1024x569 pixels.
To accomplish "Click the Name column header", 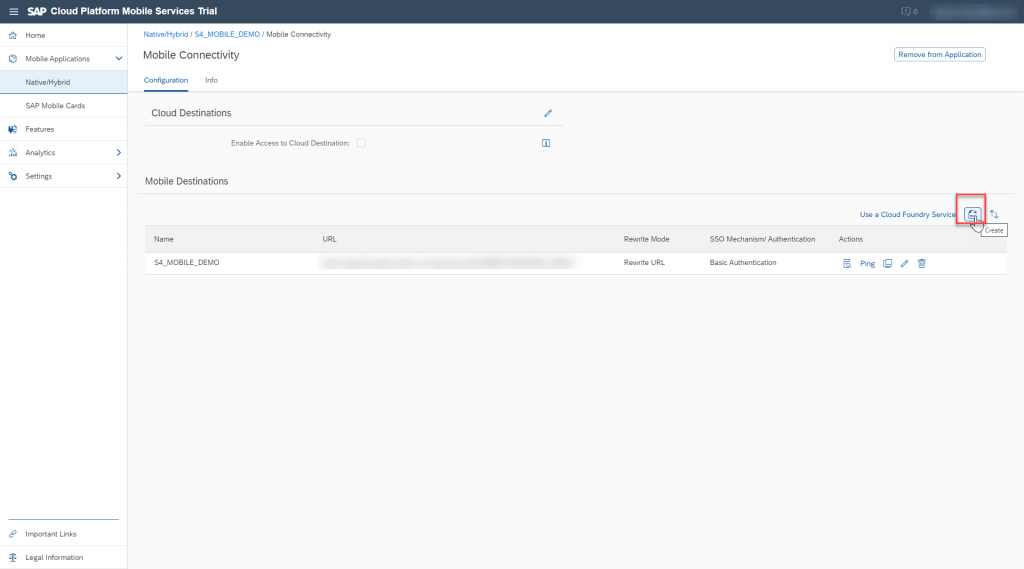I will [163, 239].
